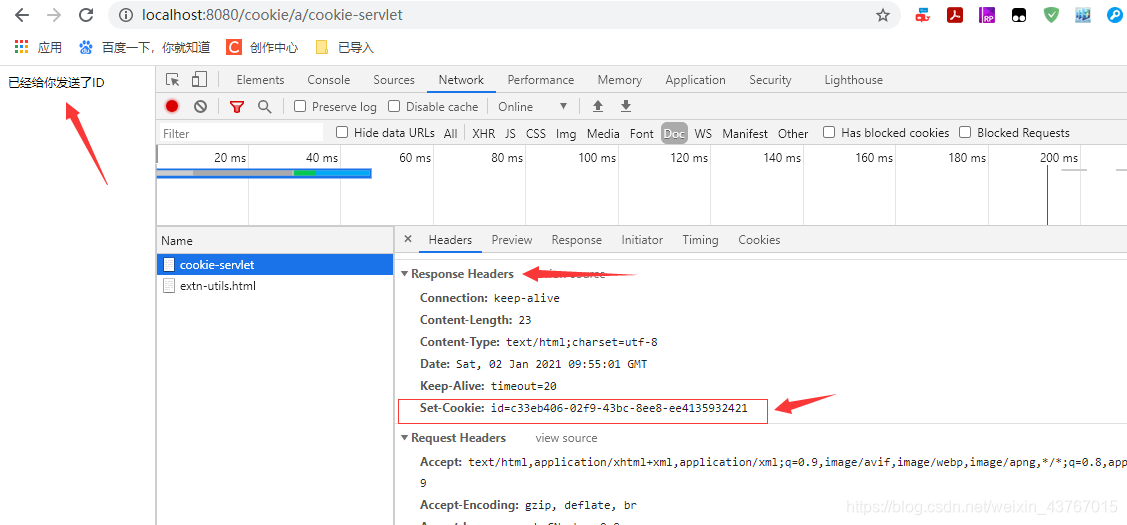Enable the Preserve log checkbox
Image resolution: width=1127 pixels, height=525 pixels.
[x=300, y=106]
